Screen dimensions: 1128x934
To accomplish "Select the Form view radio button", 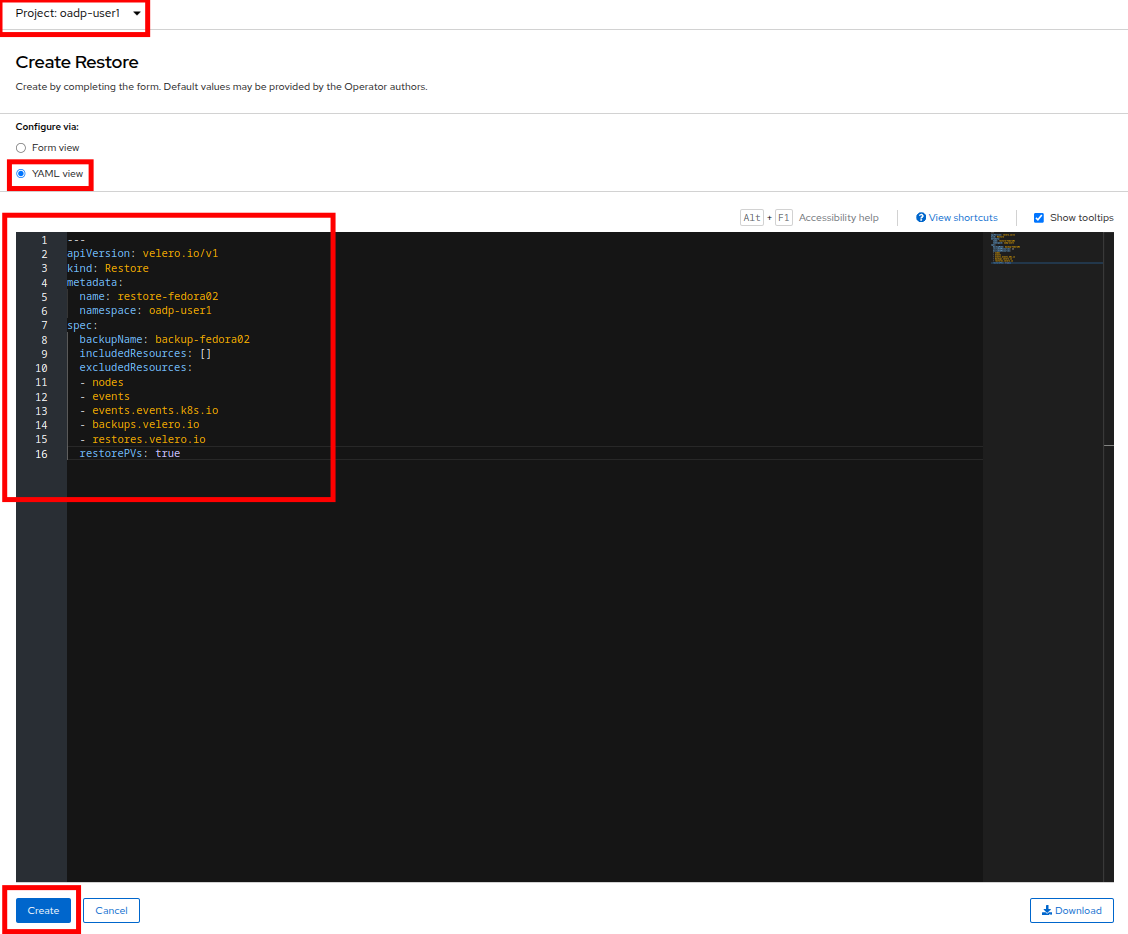I will click(21, 148).
